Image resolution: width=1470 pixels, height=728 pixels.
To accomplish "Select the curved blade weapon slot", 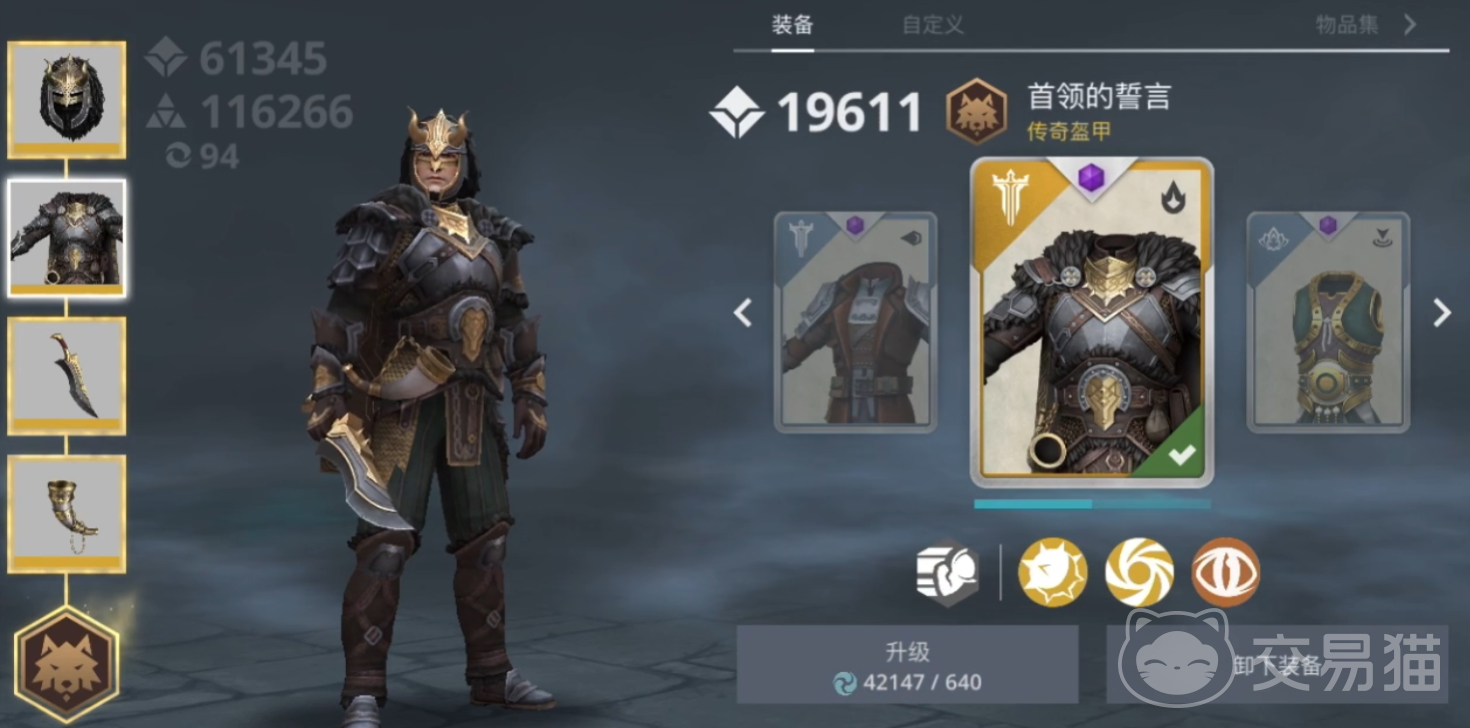I will click(67, 376).
